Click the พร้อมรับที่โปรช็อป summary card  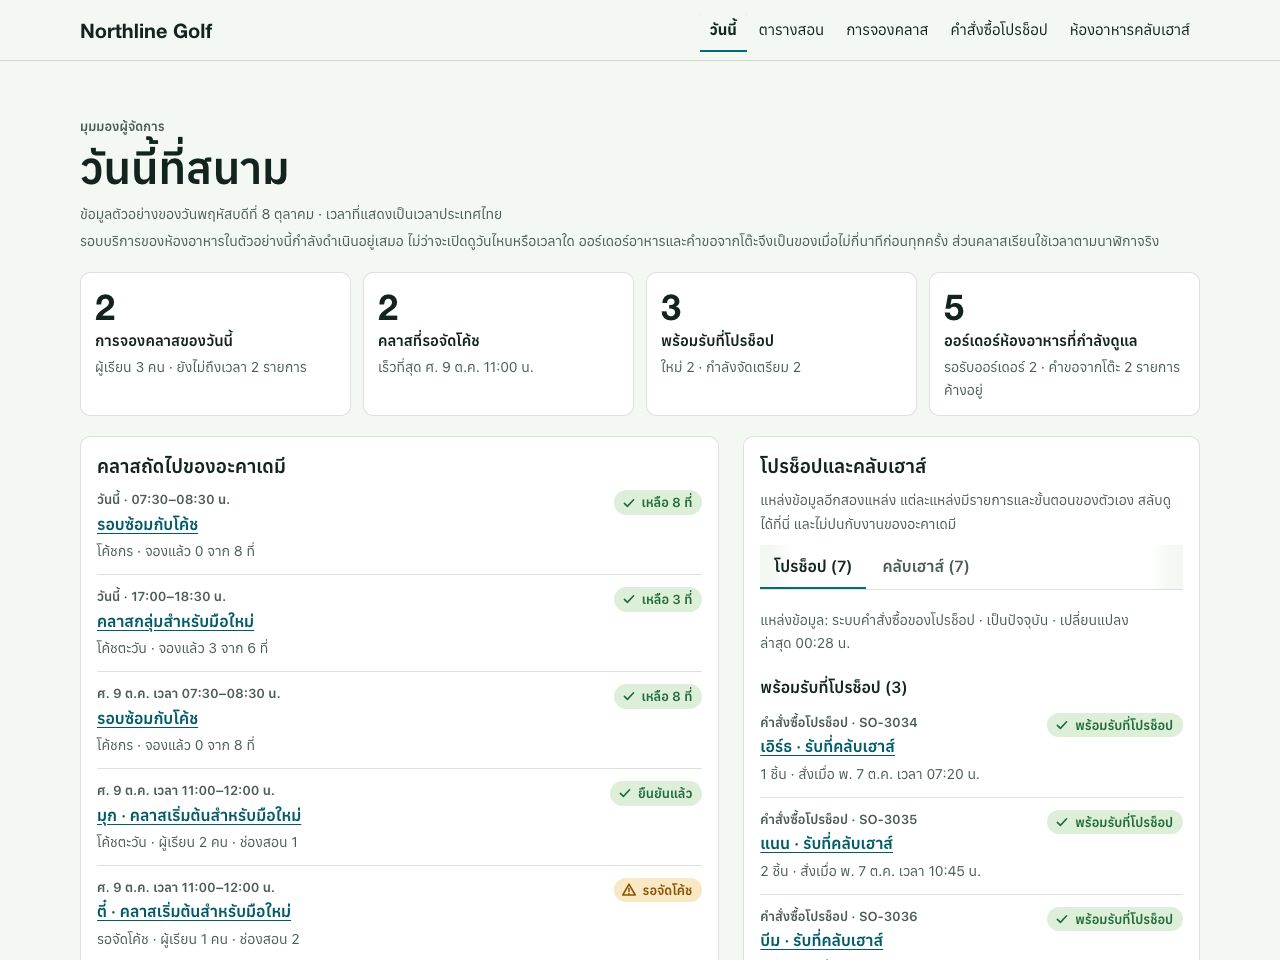coord(781,344)
